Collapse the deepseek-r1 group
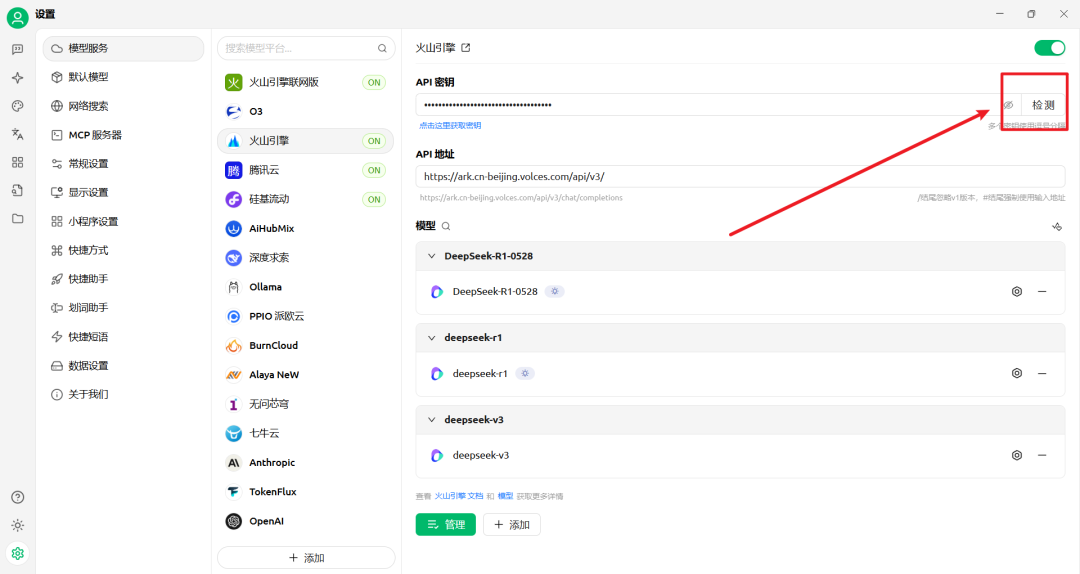Image resolution: width=1080 pixels, height=574 pixels. (x=432, y=338)
